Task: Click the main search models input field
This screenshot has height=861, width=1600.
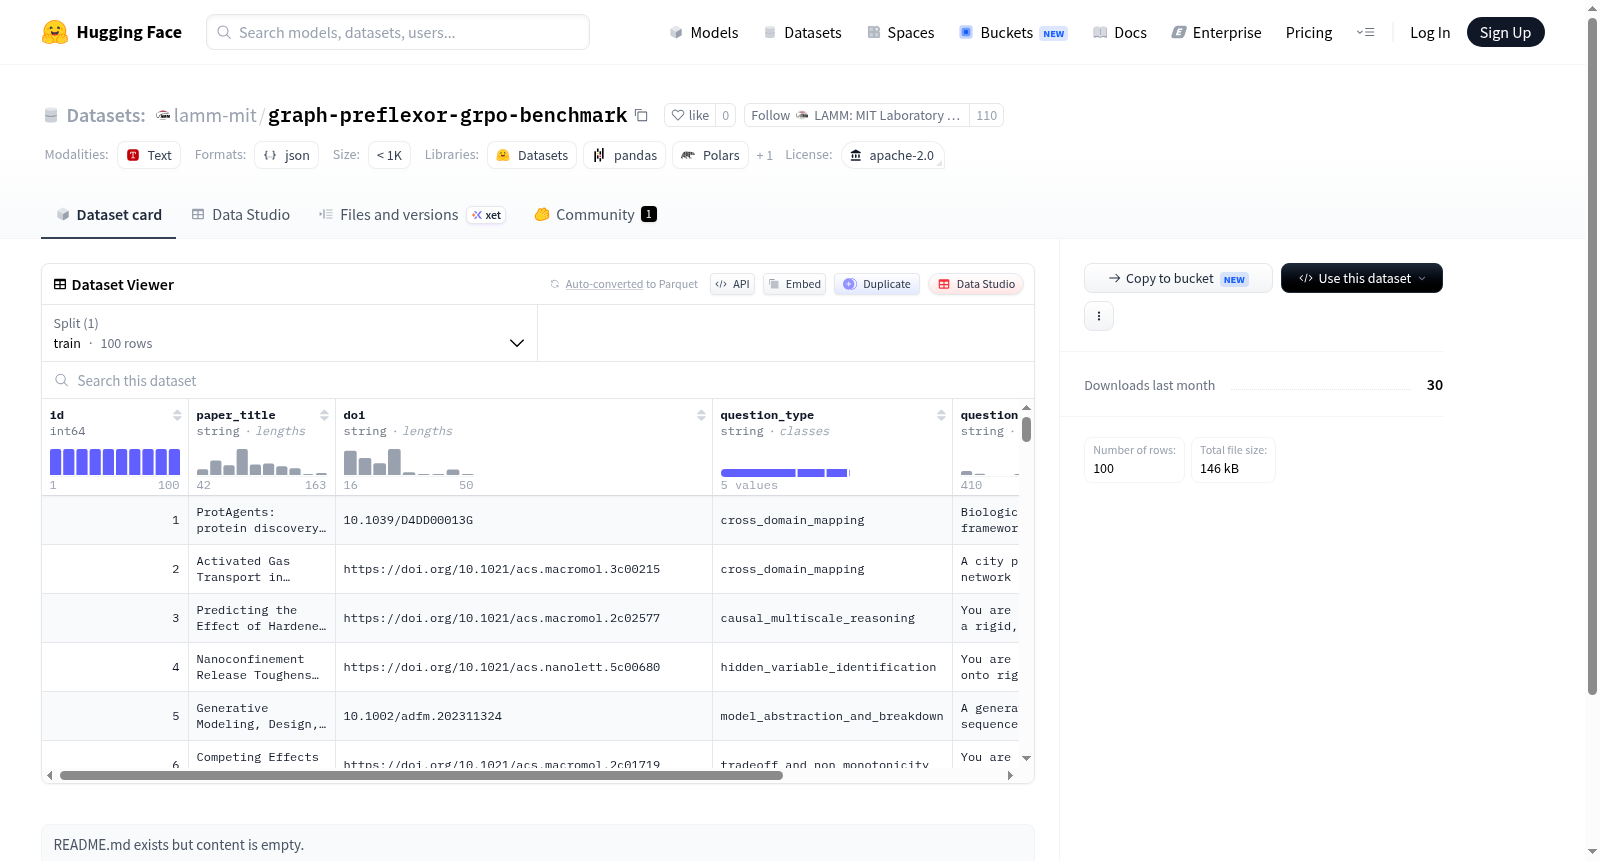Action: point(398,32)
